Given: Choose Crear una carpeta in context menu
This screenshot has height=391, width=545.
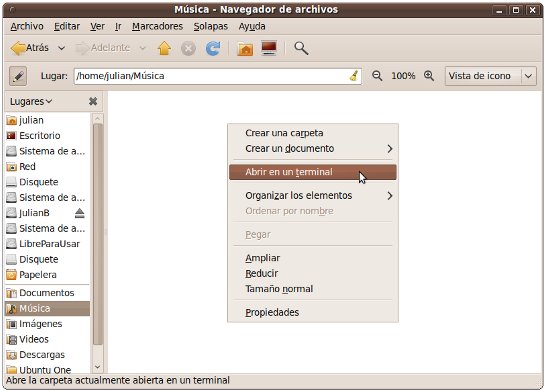Looking at the screenshot, I should coord(313,133).
